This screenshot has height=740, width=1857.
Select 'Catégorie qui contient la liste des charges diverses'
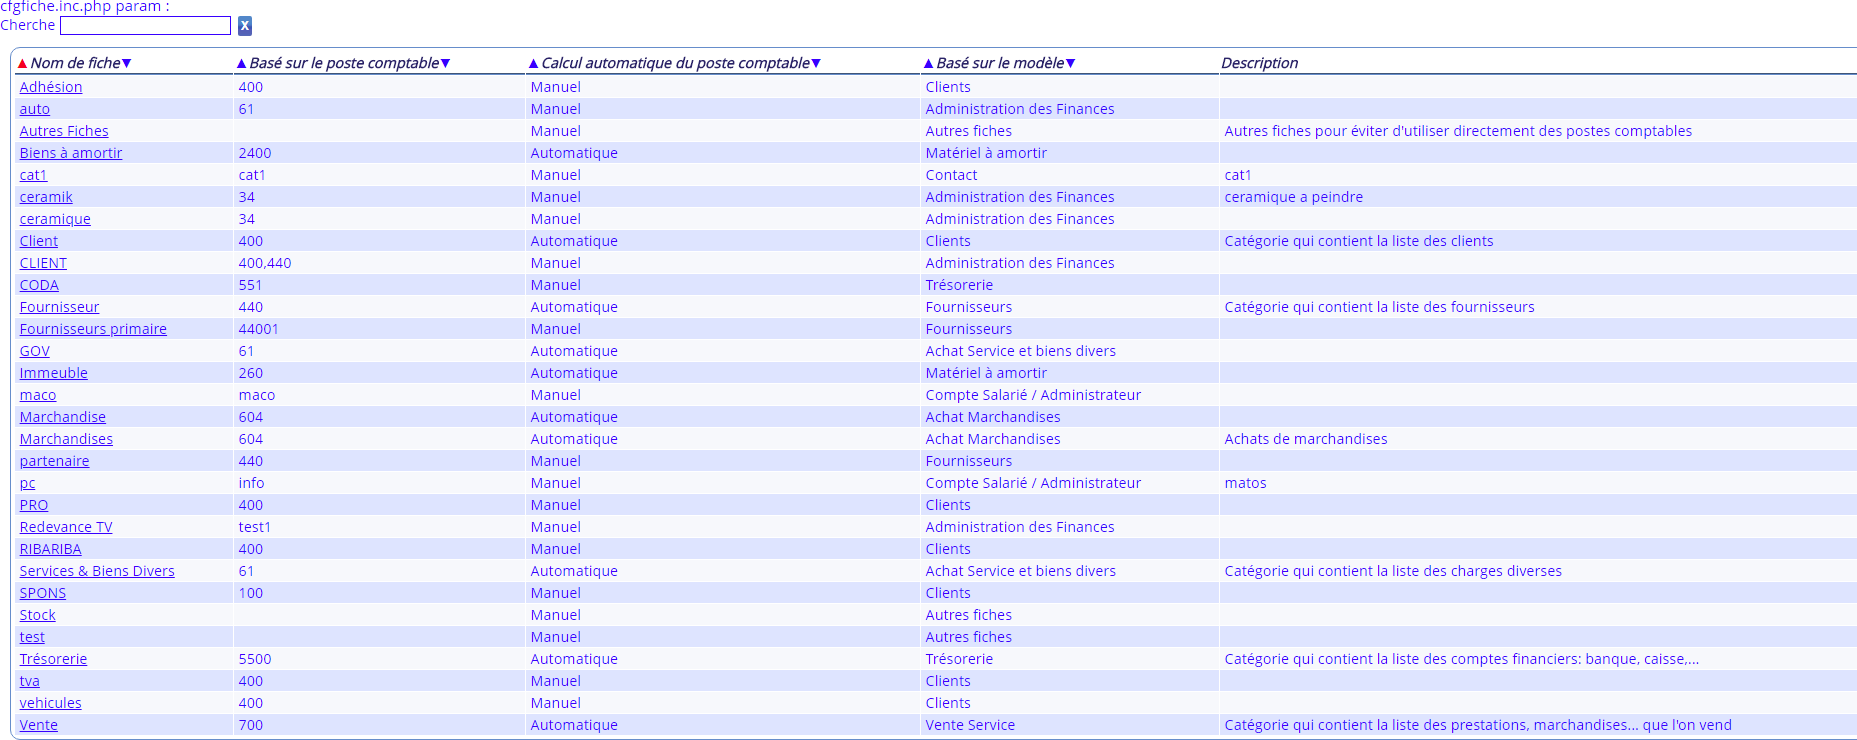[x=1393, y=571]
